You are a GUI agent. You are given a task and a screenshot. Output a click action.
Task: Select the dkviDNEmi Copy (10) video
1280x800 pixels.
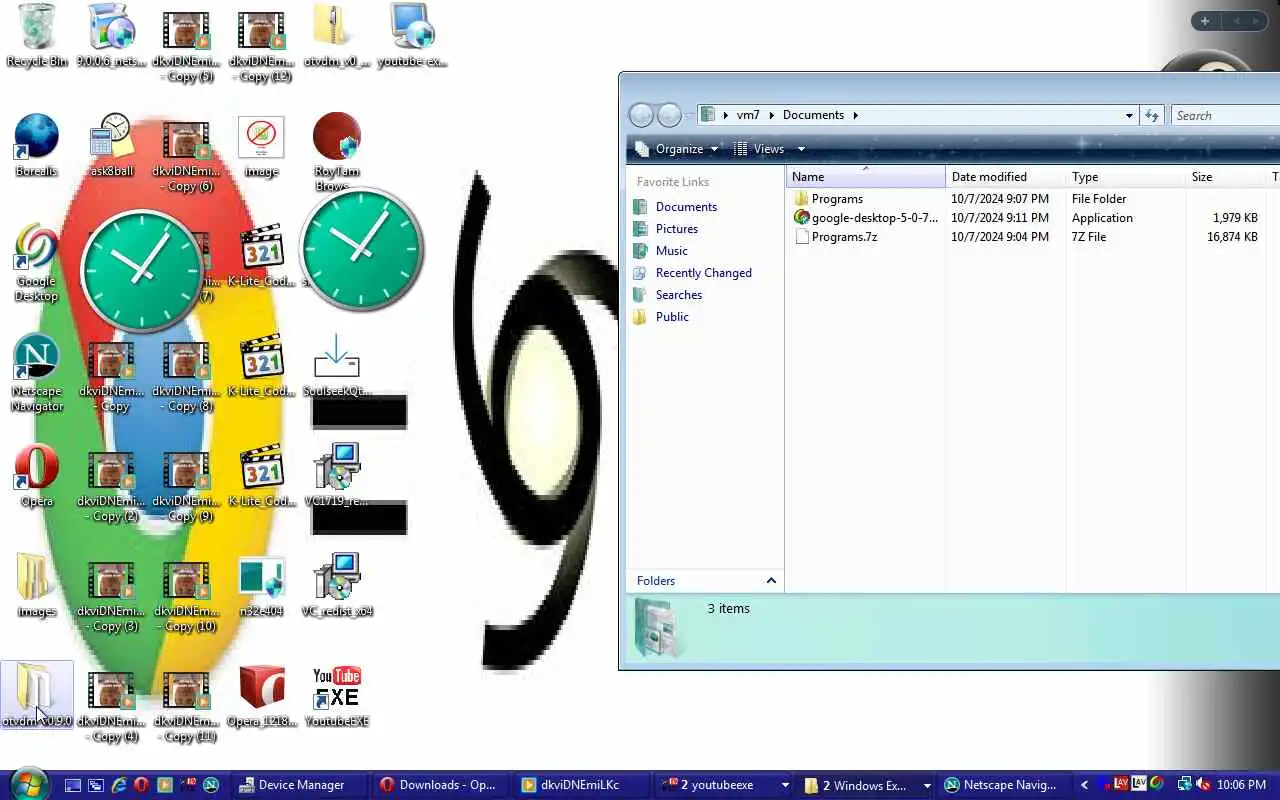point(187,595)
